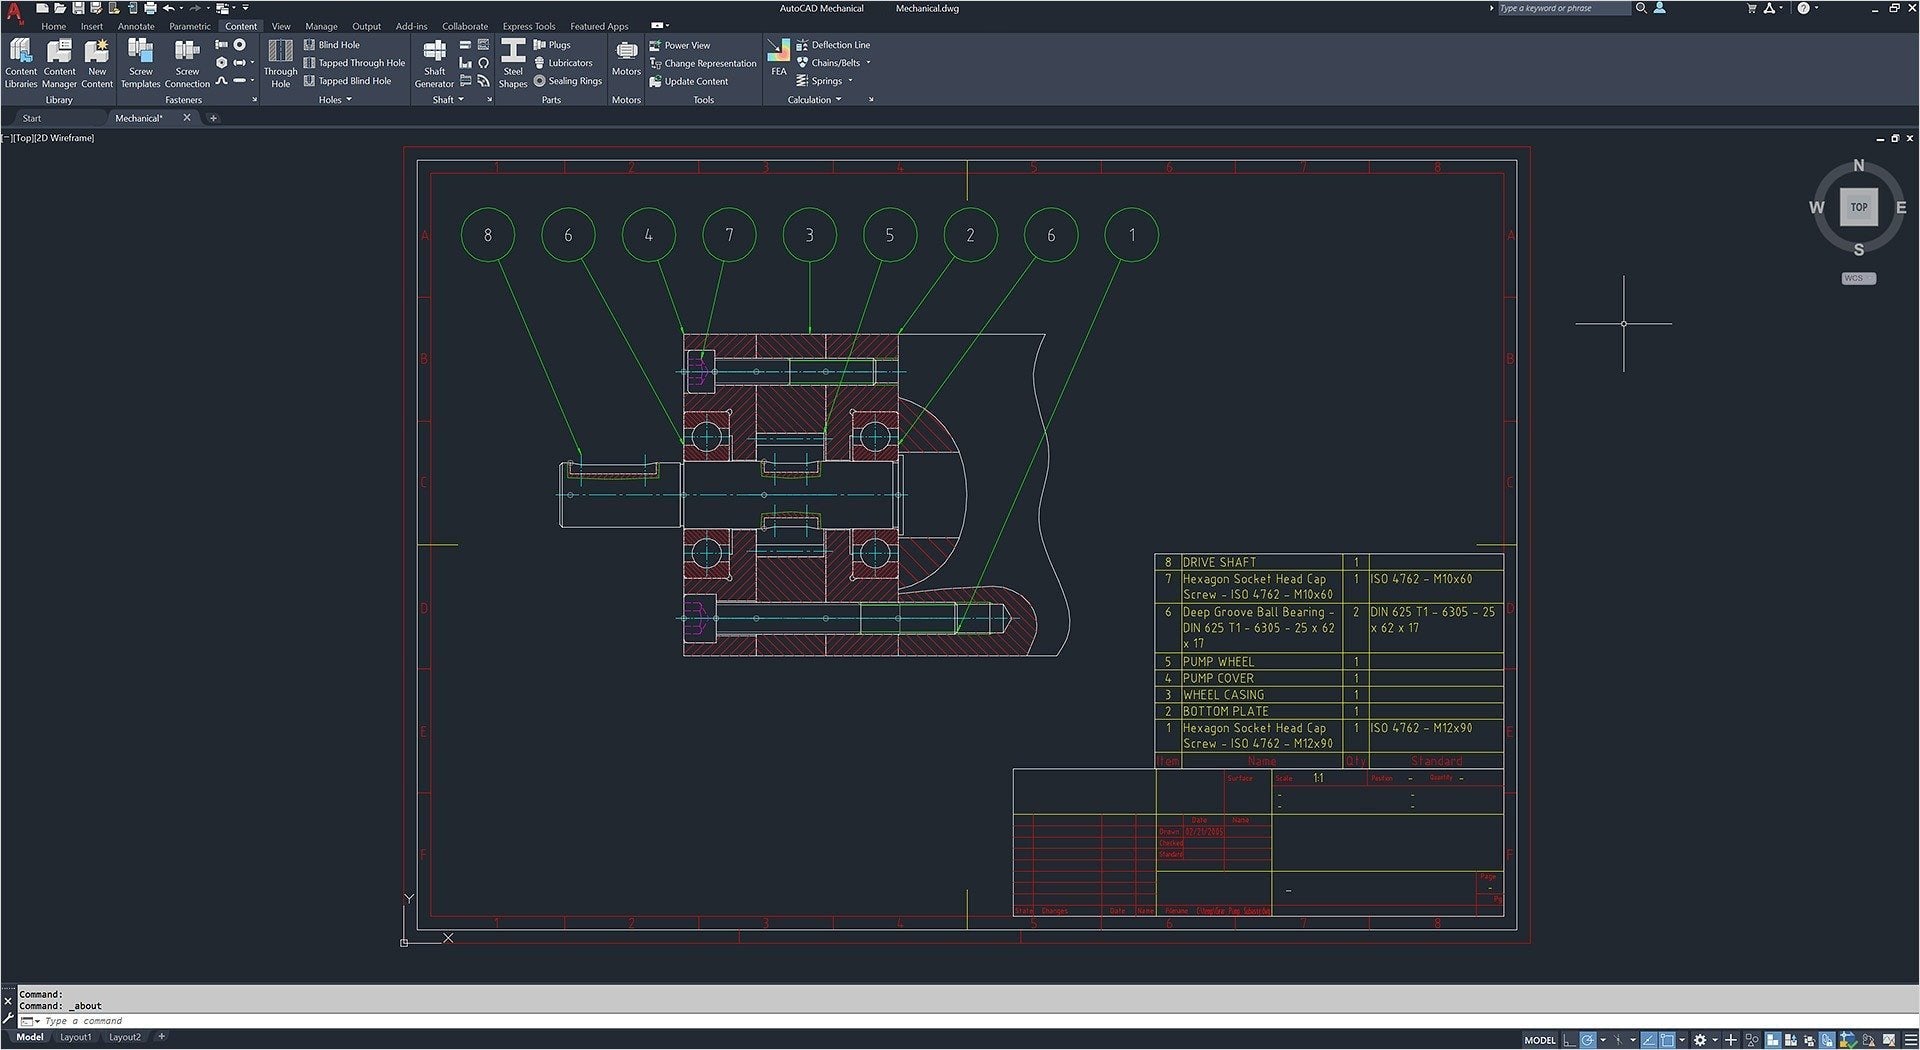The image size is (1920, 1050).
Task: Click the keyword search field
Action: (1563, 8)
